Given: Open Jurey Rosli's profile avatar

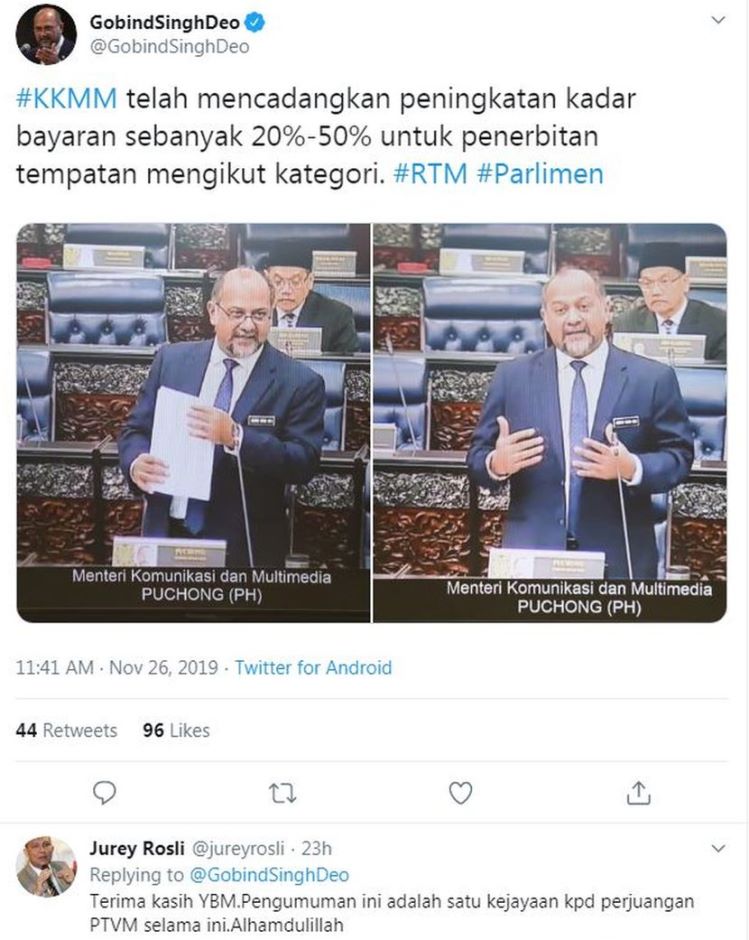Looking at the screenshot, I should pyautogui.click(x=46, y=867).
